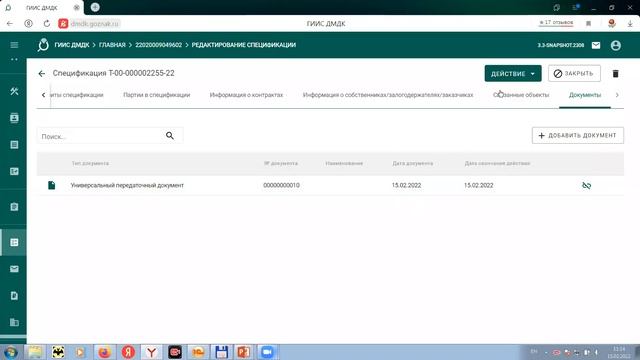Click the search magnifier icon
The width and height of the screenshot is (640, 360).
(x=170, y=136)
